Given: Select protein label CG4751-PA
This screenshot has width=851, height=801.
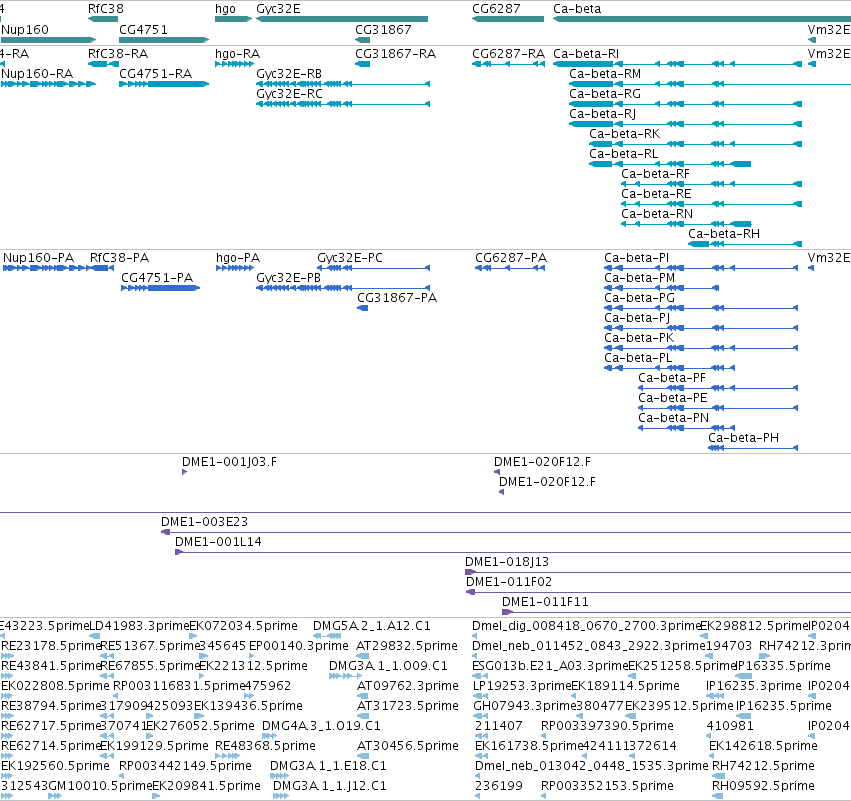Looking at the screenshot, I should click(157, 278).
